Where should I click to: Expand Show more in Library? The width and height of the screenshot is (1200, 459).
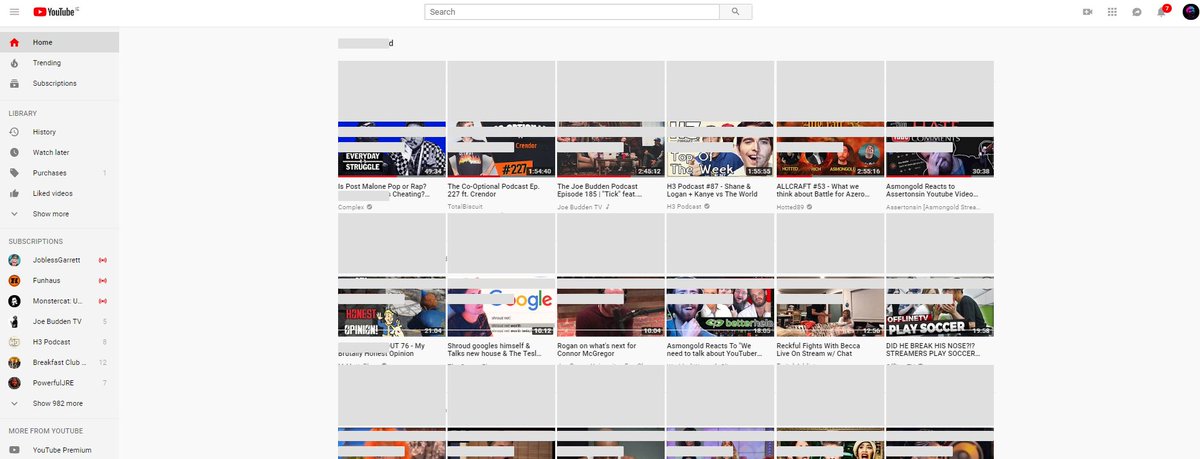[x=59, y=214]
